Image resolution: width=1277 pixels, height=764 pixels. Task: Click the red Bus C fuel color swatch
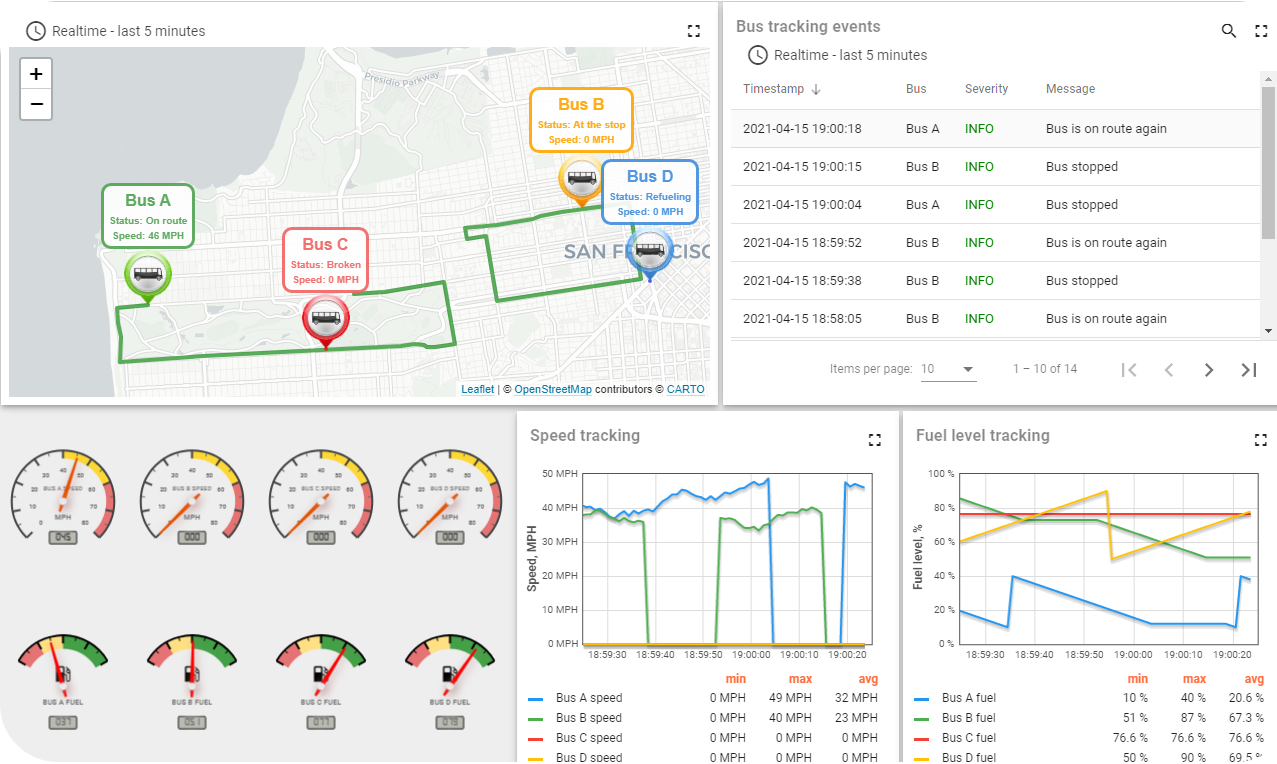921,739
